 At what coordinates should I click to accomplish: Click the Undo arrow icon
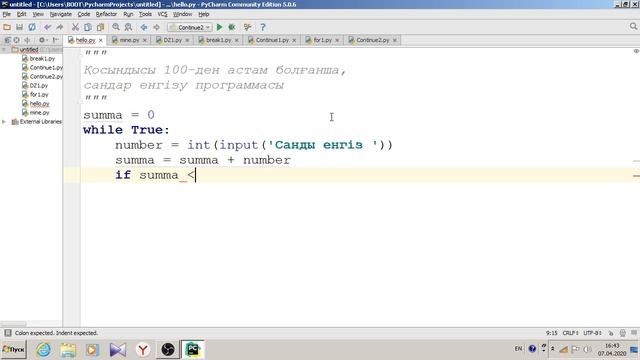pyautogui.click(x=47, y=27)
